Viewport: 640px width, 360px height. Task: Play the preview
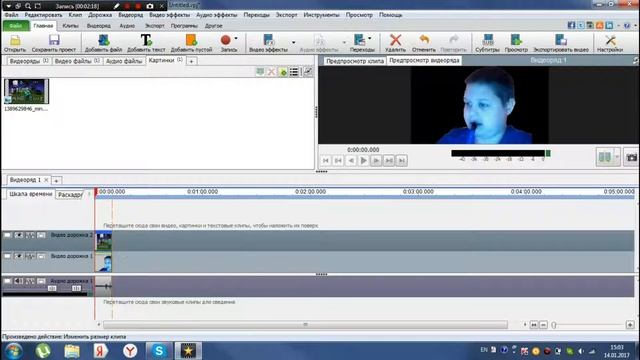click(363, 160)
